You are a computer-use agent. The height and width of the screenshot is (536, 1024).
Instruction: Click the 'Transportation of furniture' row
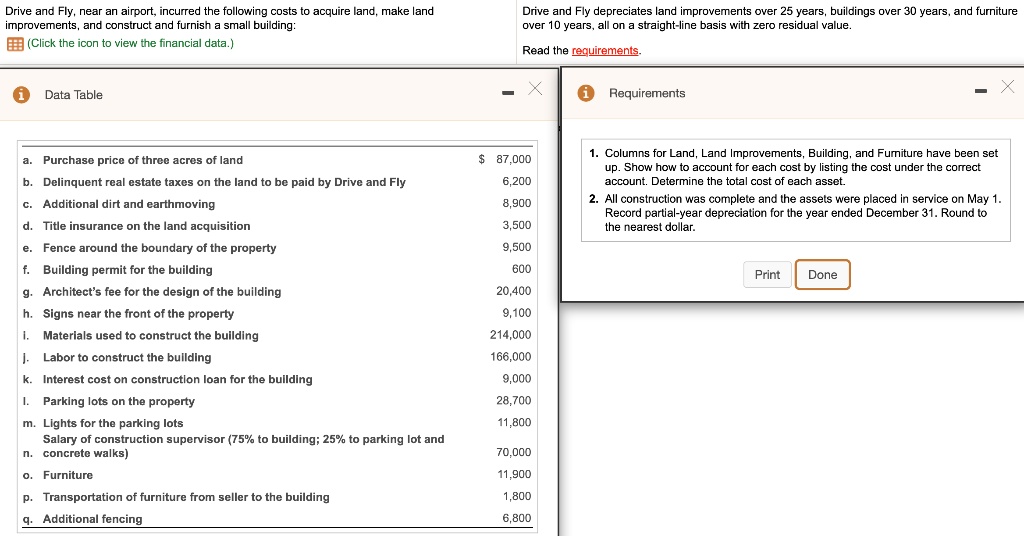(x=186, y=497)
